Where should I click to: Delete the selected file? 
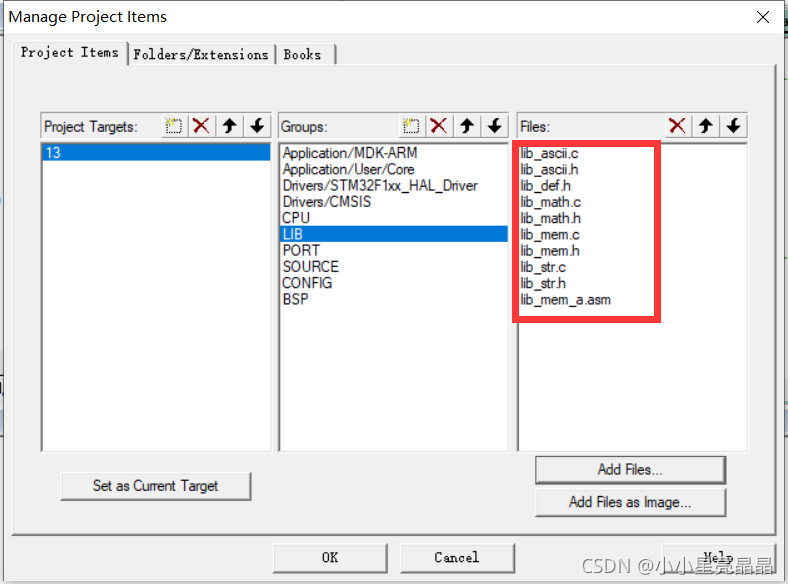click(x=677, y=126)
